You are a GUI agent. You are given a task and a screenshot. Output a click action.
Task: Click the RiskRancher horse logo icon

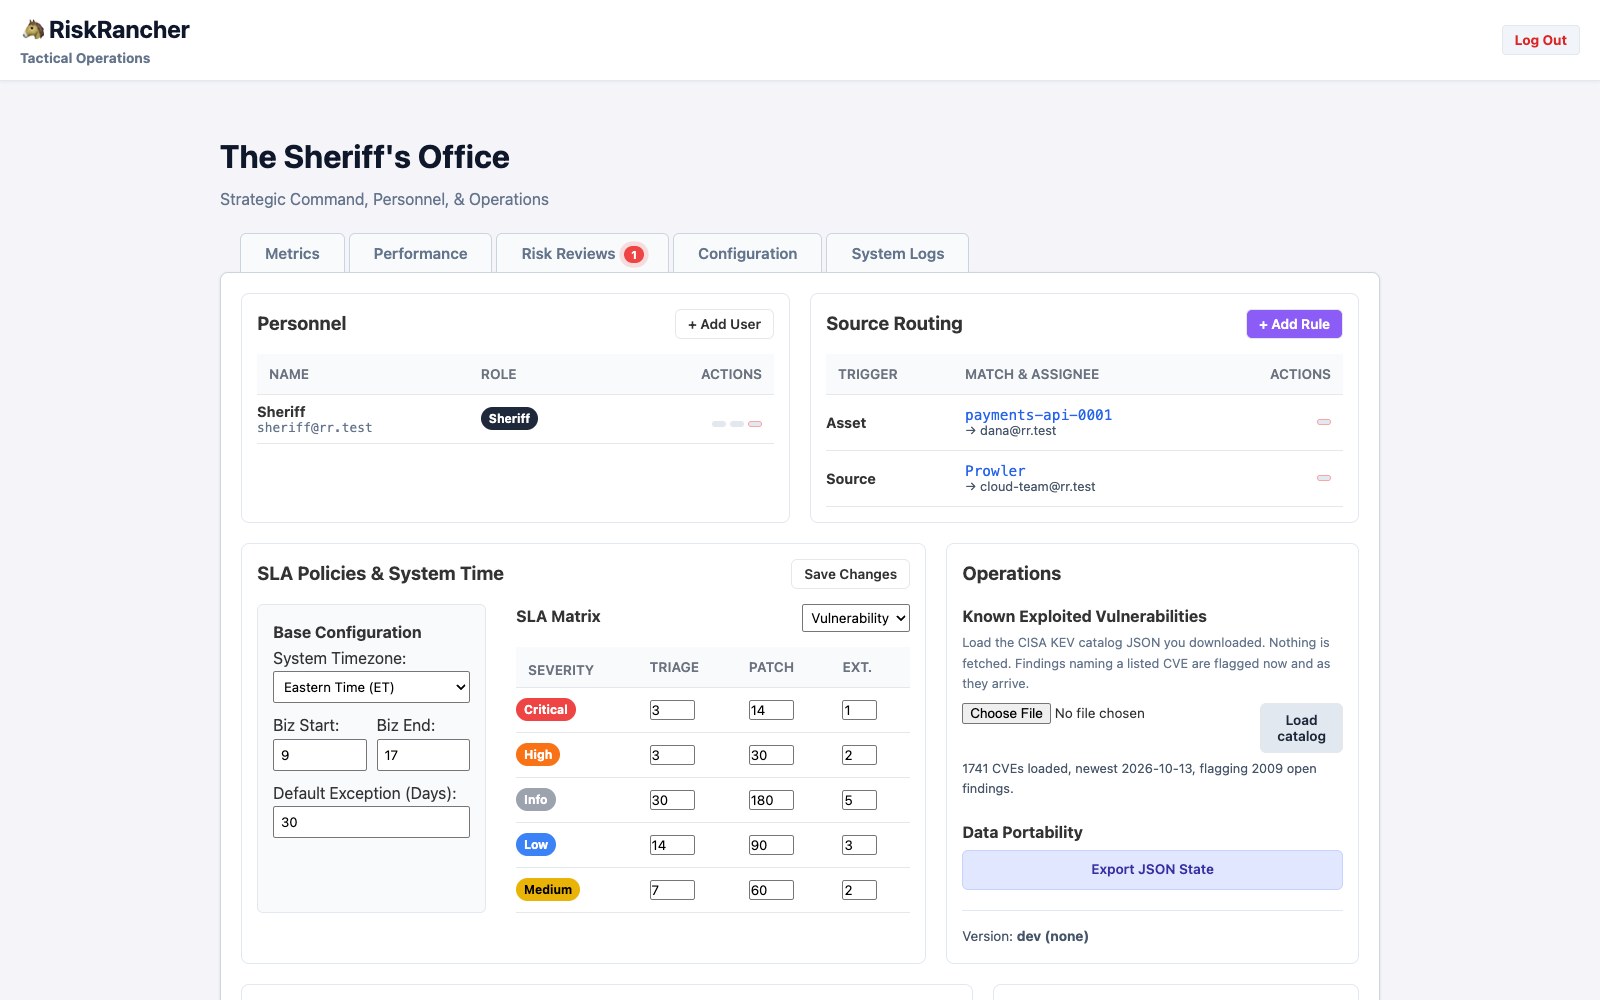33,30
